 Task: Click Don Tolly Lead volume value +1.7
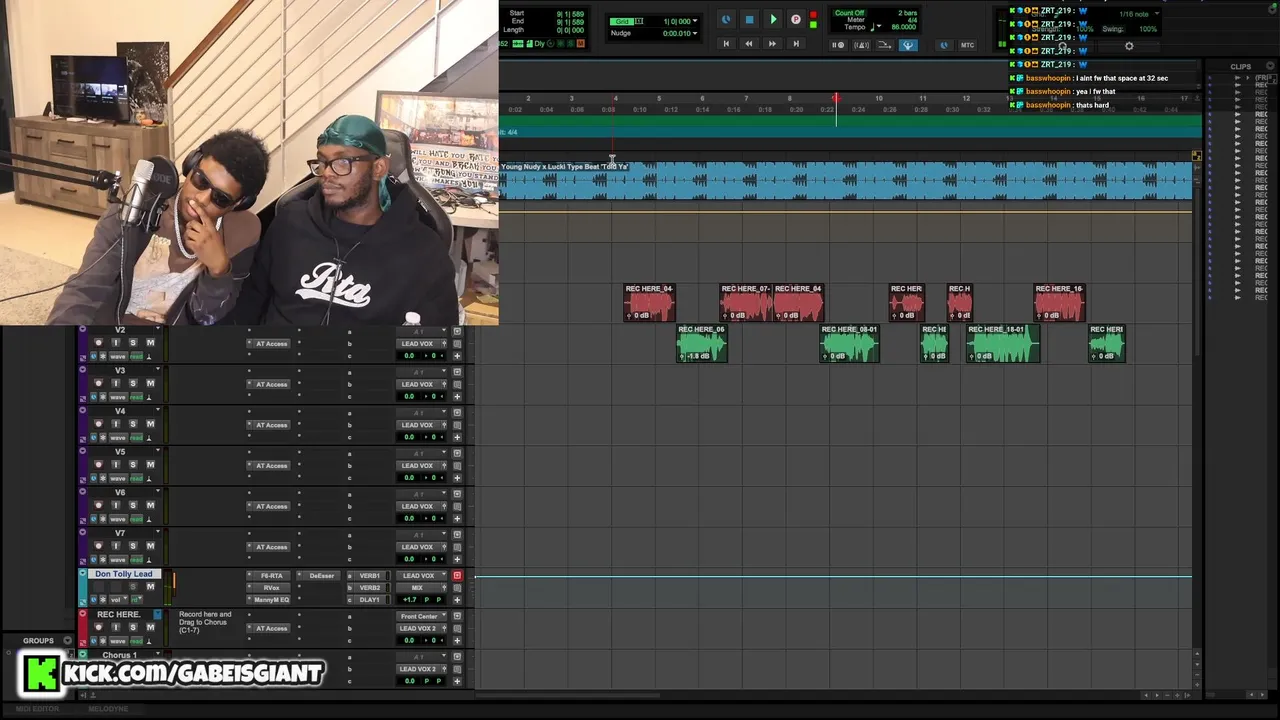coord(409,600)
